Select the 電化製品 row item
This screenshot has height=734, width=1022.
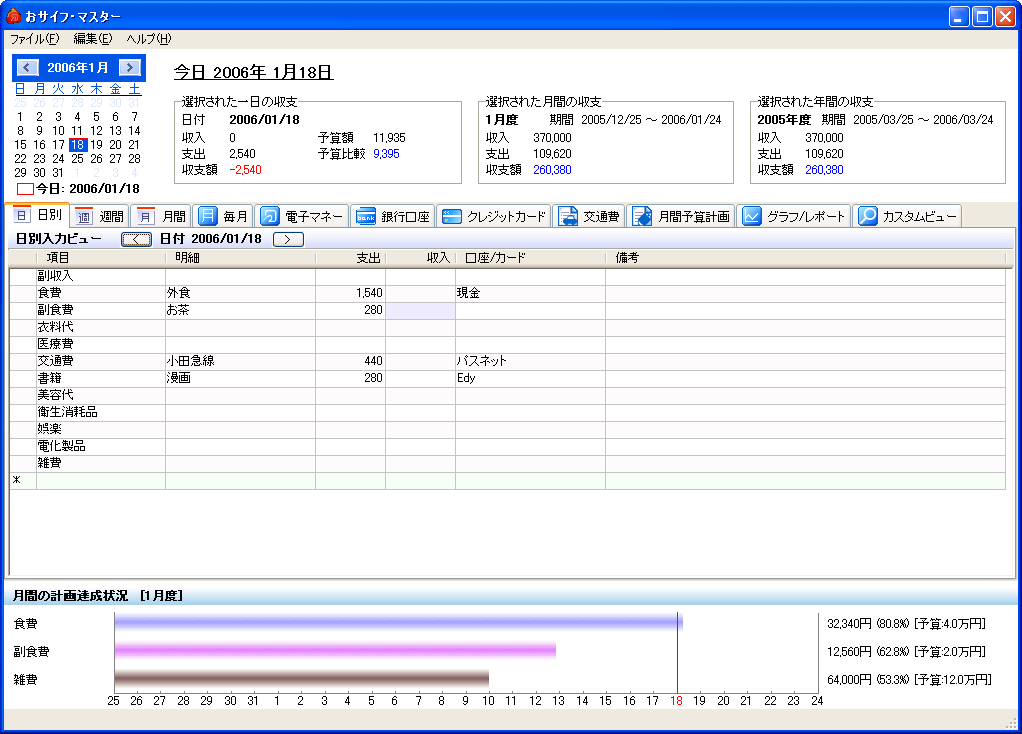pos(101,446)
